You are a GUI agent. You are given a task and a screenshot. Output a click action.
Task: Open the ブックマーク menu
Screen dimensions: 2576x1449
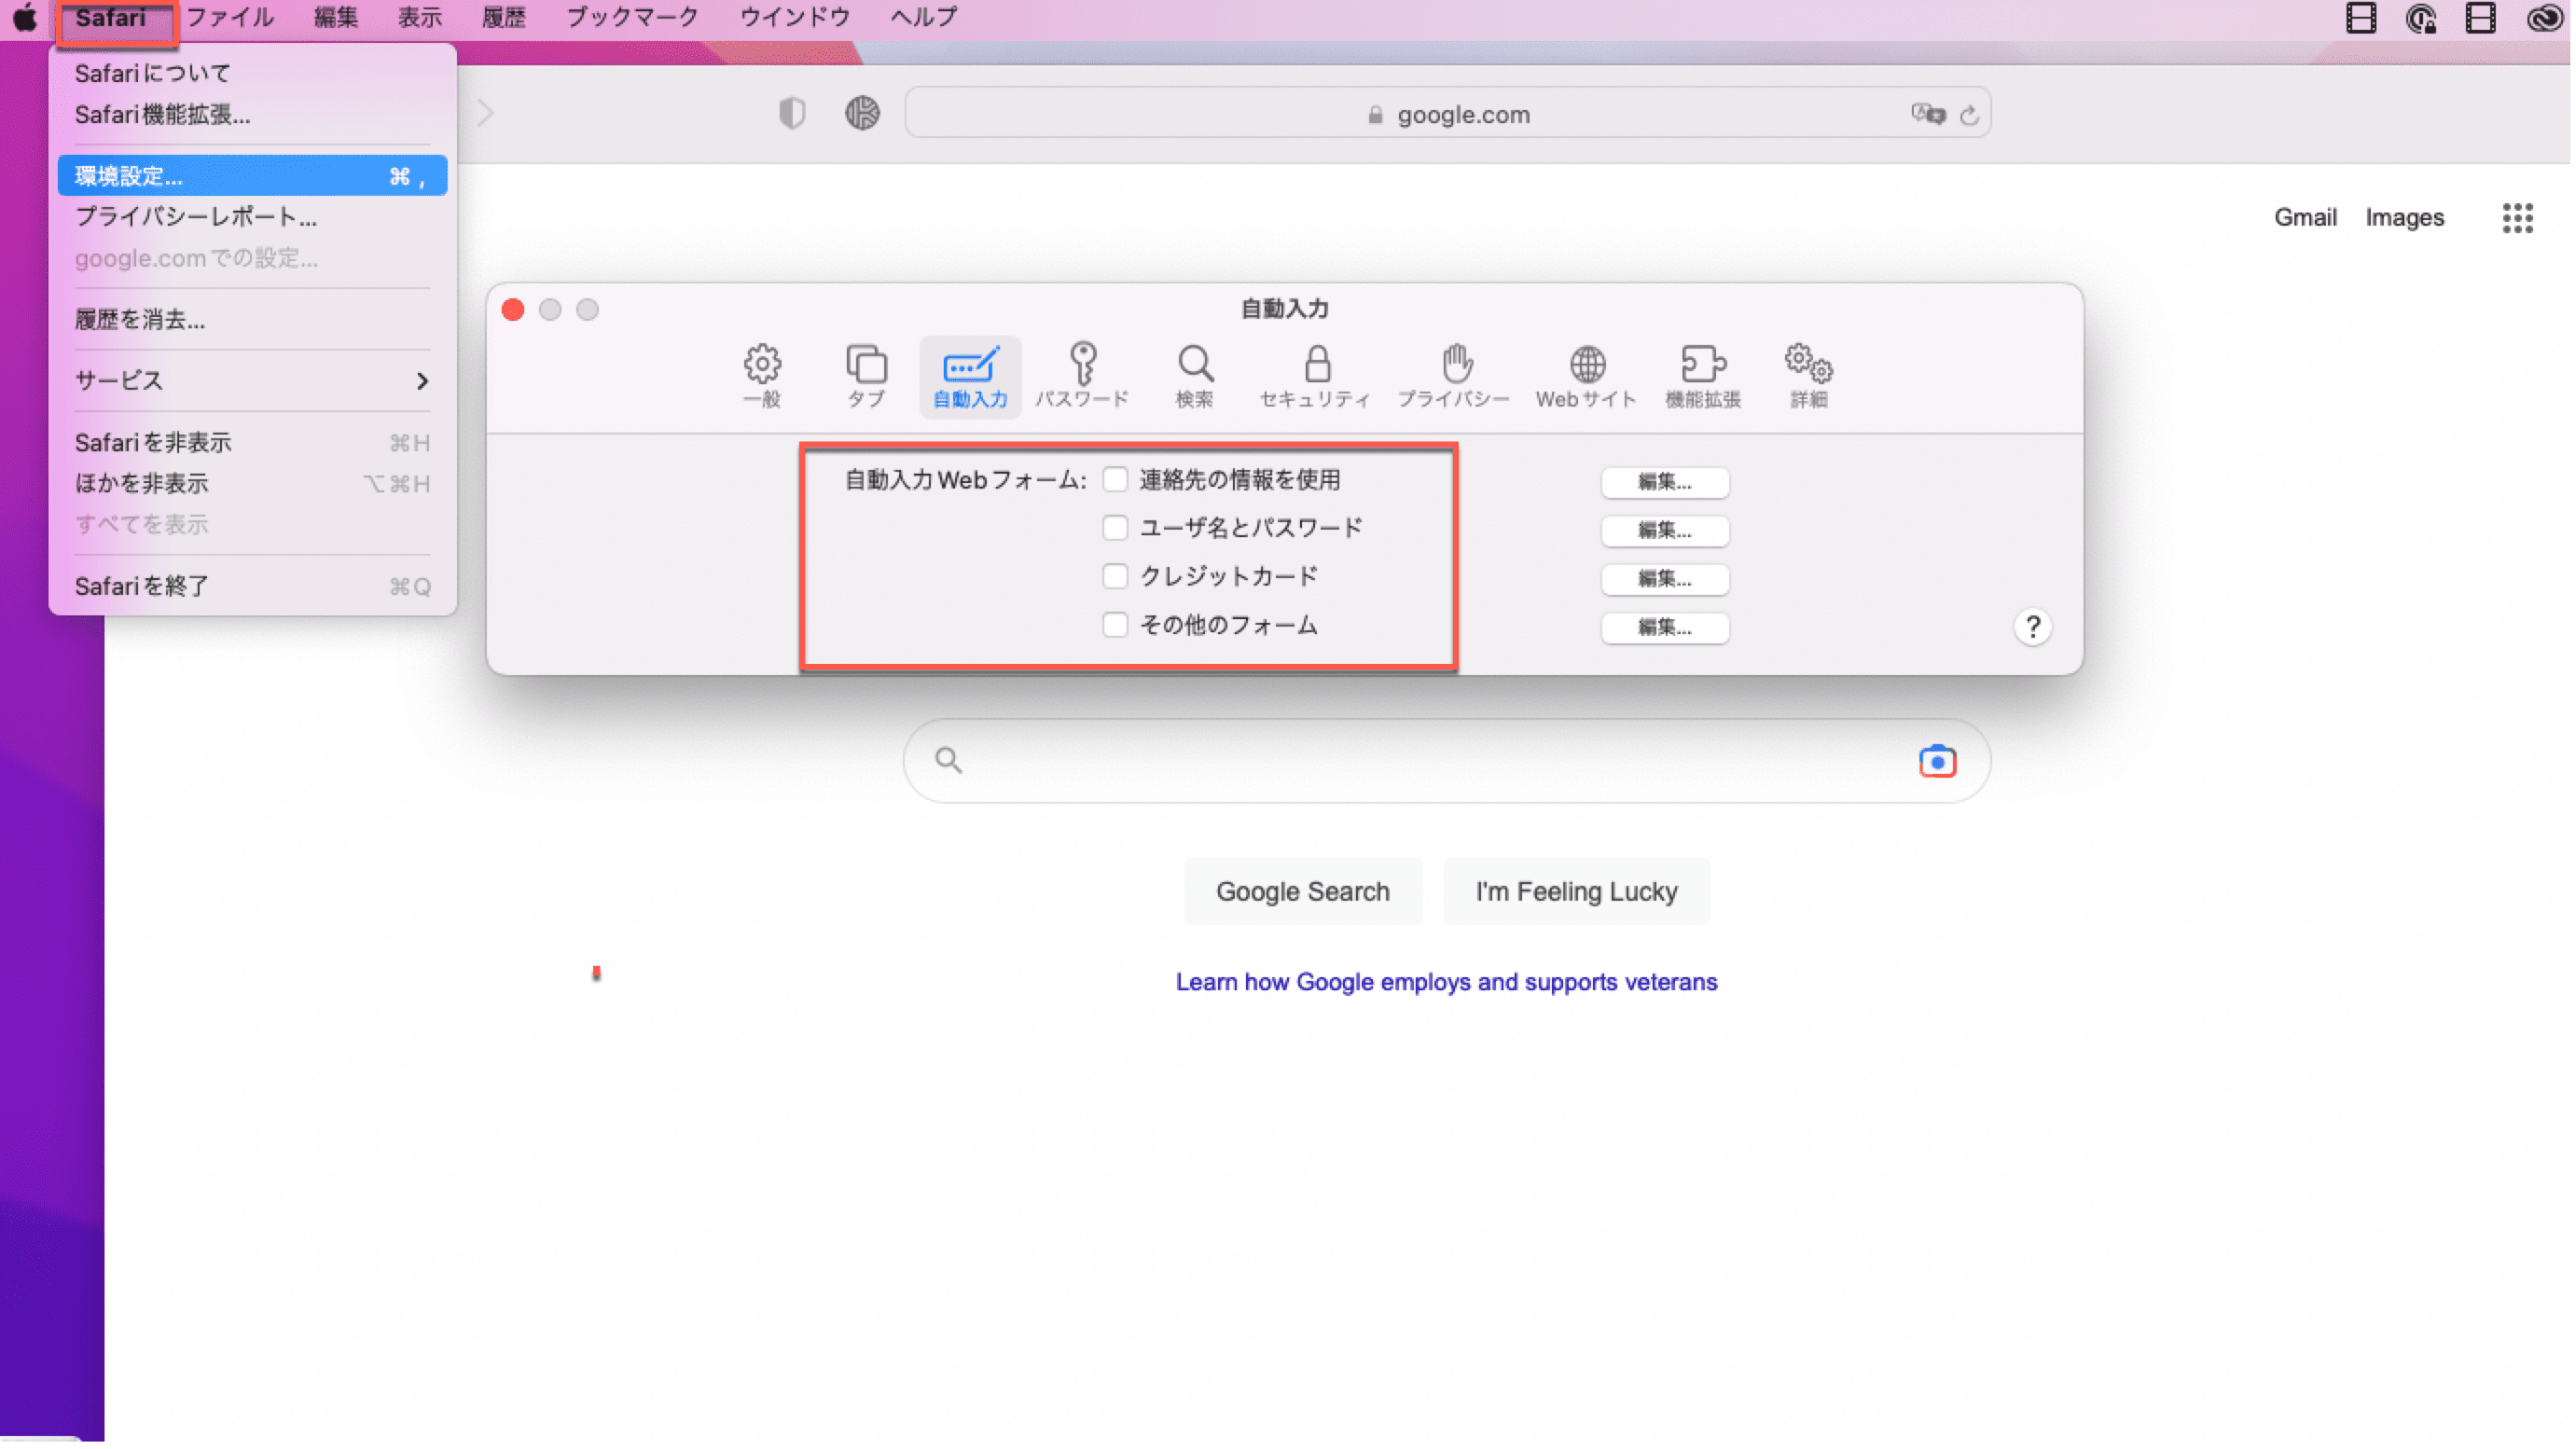[631, 17]
